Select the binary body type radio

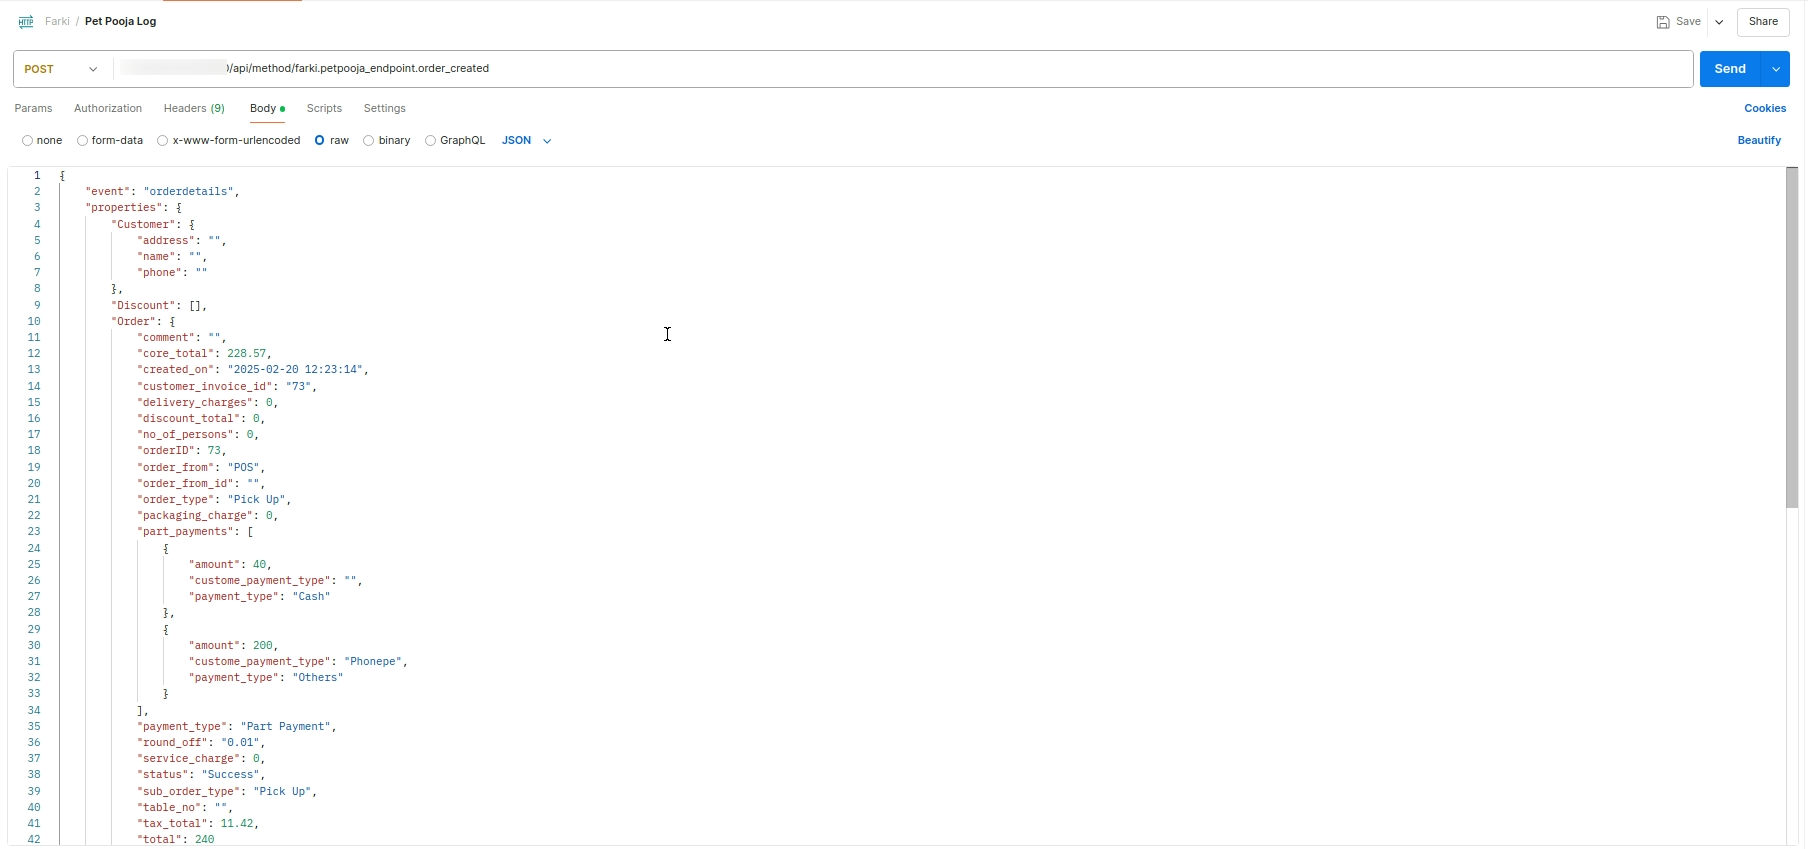tap(369, 141)
